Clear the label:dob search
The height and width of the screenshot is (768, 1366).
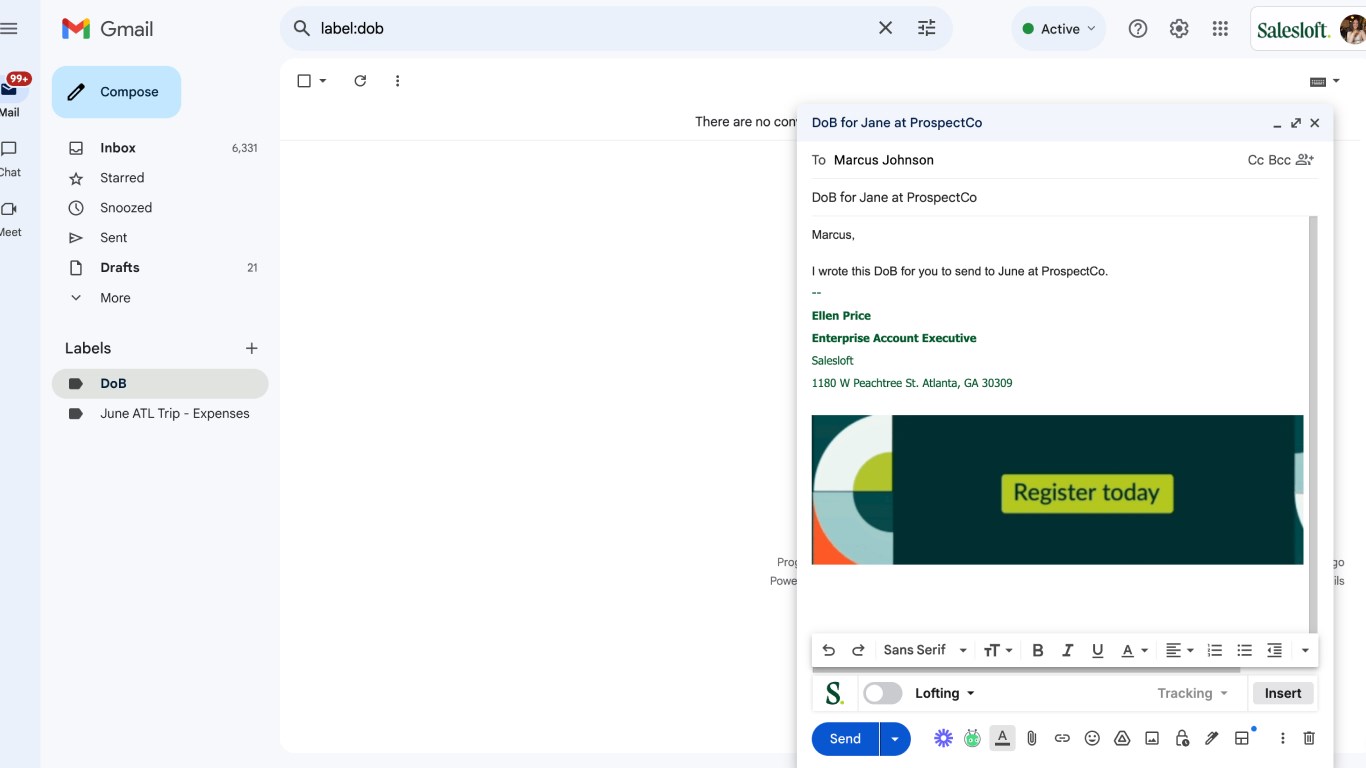(x=885, y=28)
